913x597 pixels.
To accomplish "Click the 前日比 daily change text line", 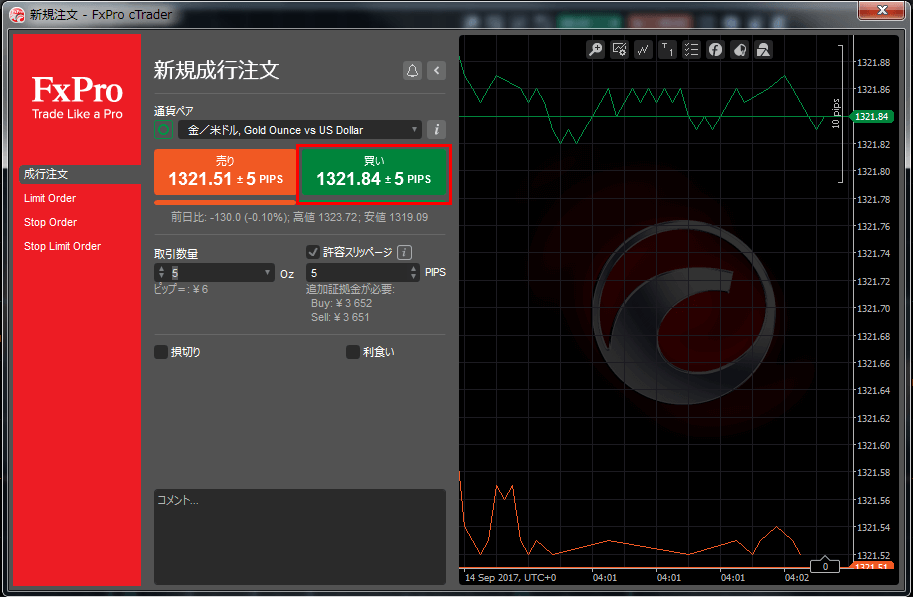I will pos(299,217).
